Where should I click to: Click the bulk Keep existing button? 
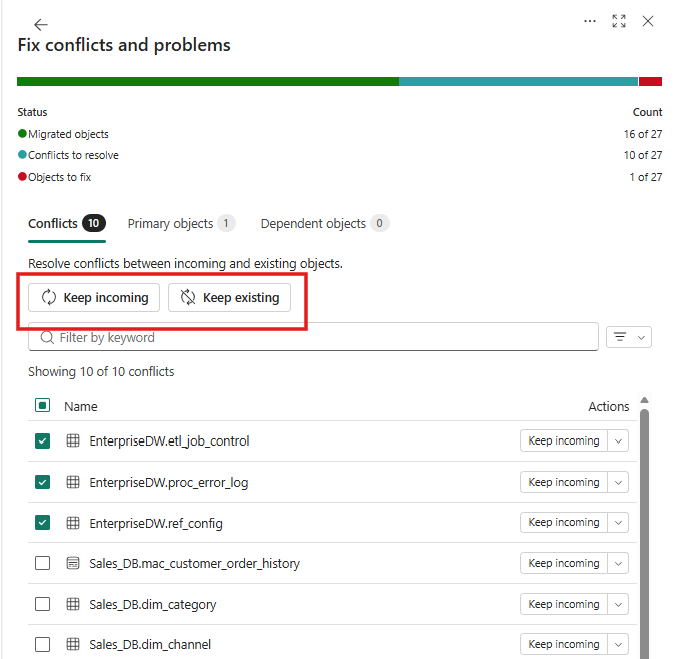(x=229, y=297)
